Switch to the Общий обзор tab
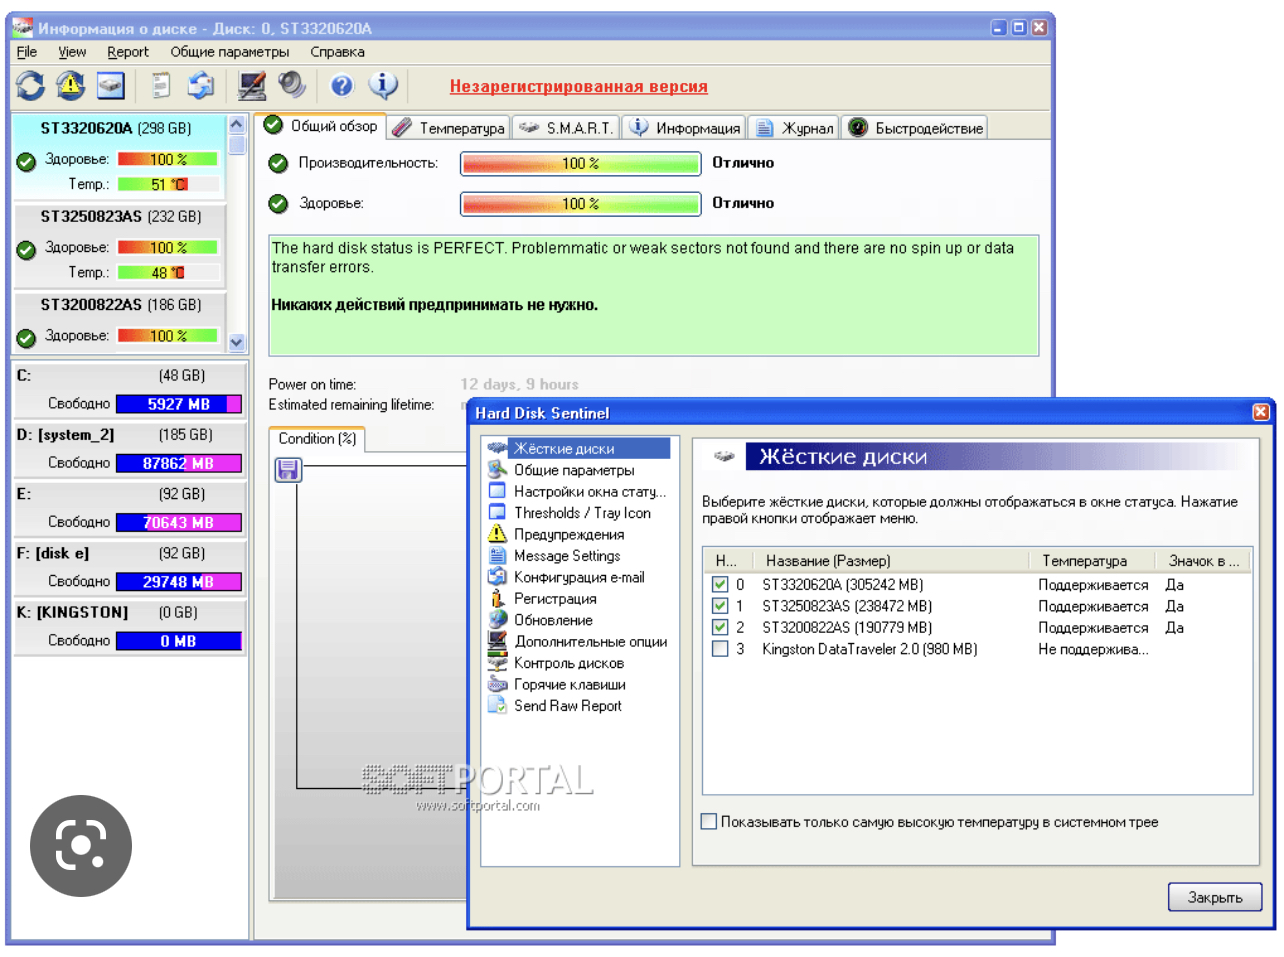 tap(322, 126)
